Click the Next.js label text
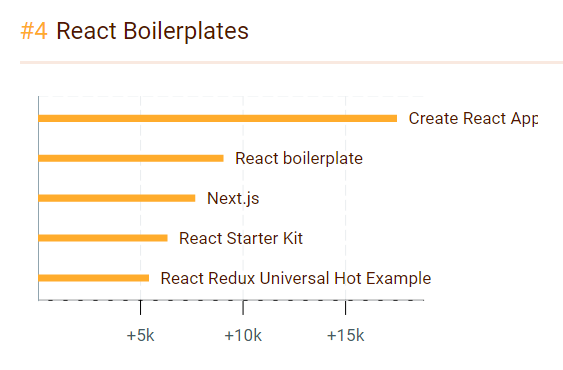This screenshot has height=370, width=563. 233,198
